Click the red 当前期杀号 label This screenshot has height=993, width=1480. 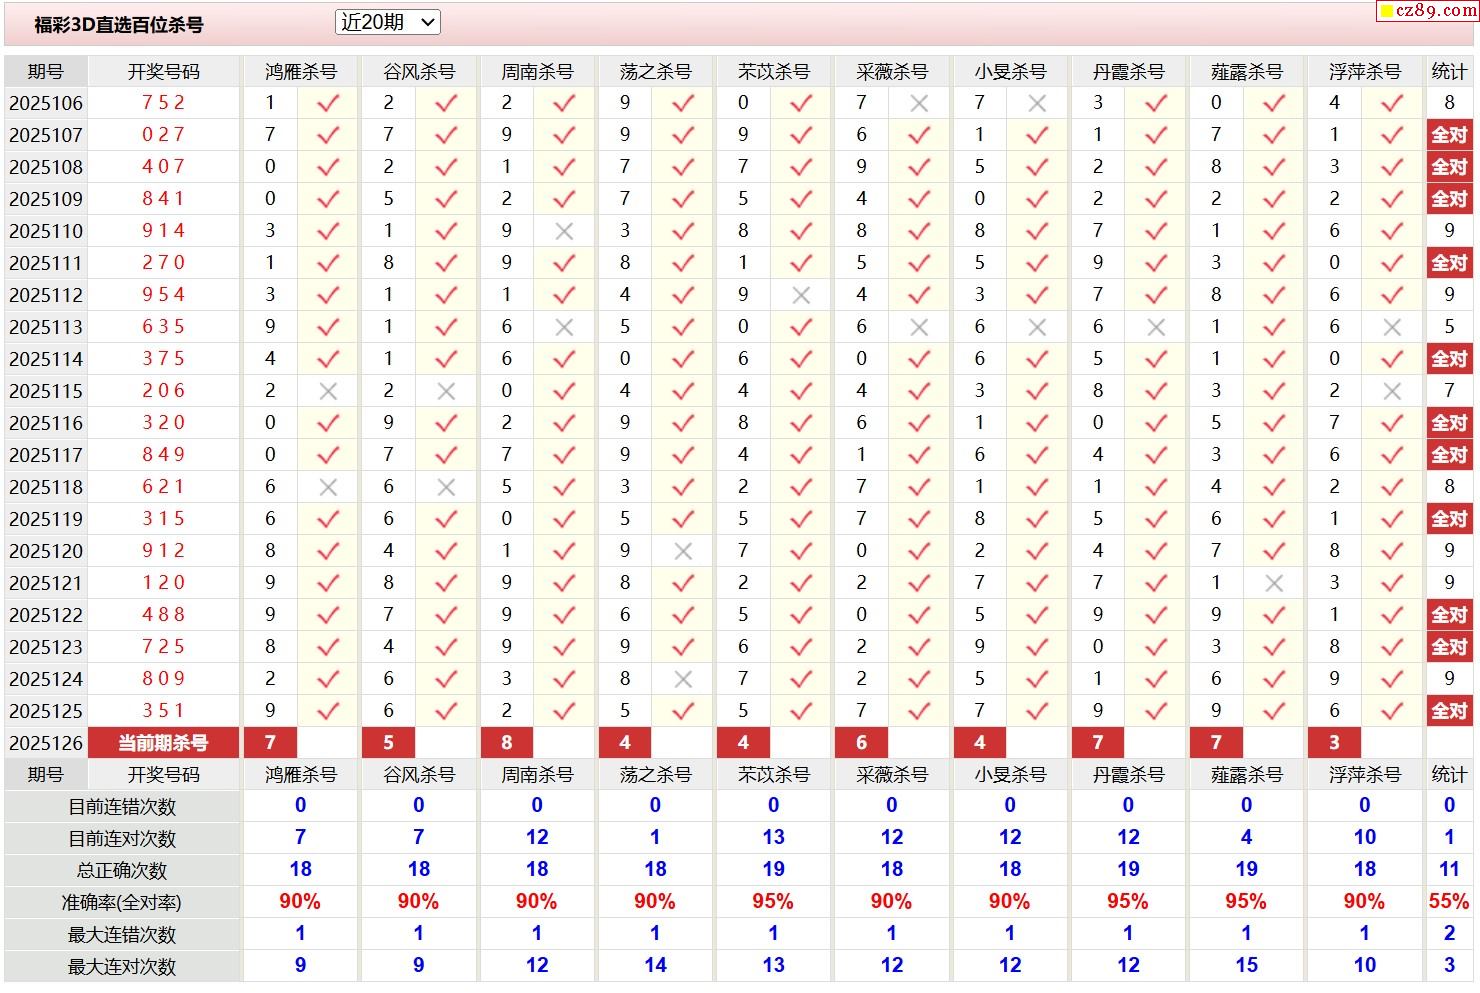pyautogui.click(x=164, y=743)
